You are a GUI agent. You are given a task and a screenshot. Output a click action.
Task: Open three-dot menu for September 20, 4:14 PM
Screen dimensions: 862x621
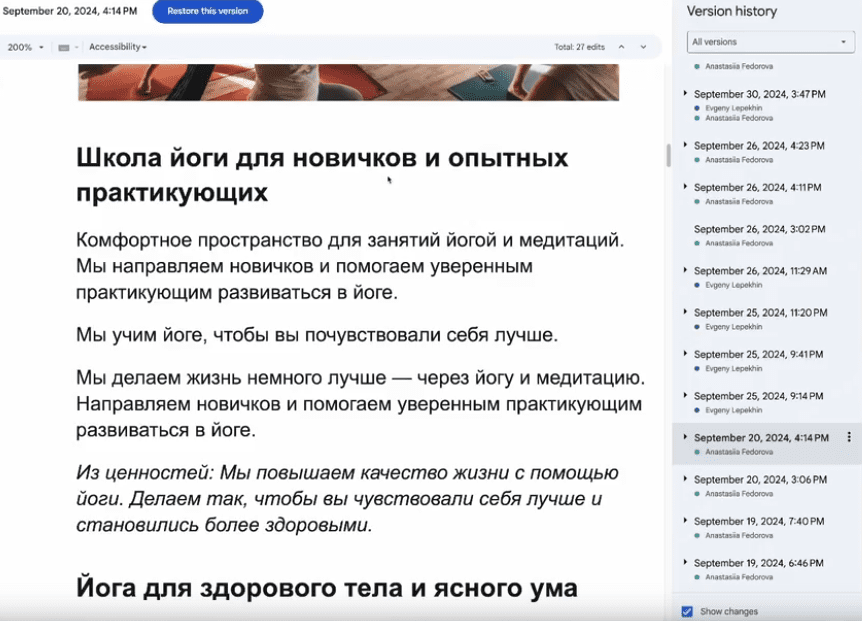pyautogui.click(x=849, y=437)
